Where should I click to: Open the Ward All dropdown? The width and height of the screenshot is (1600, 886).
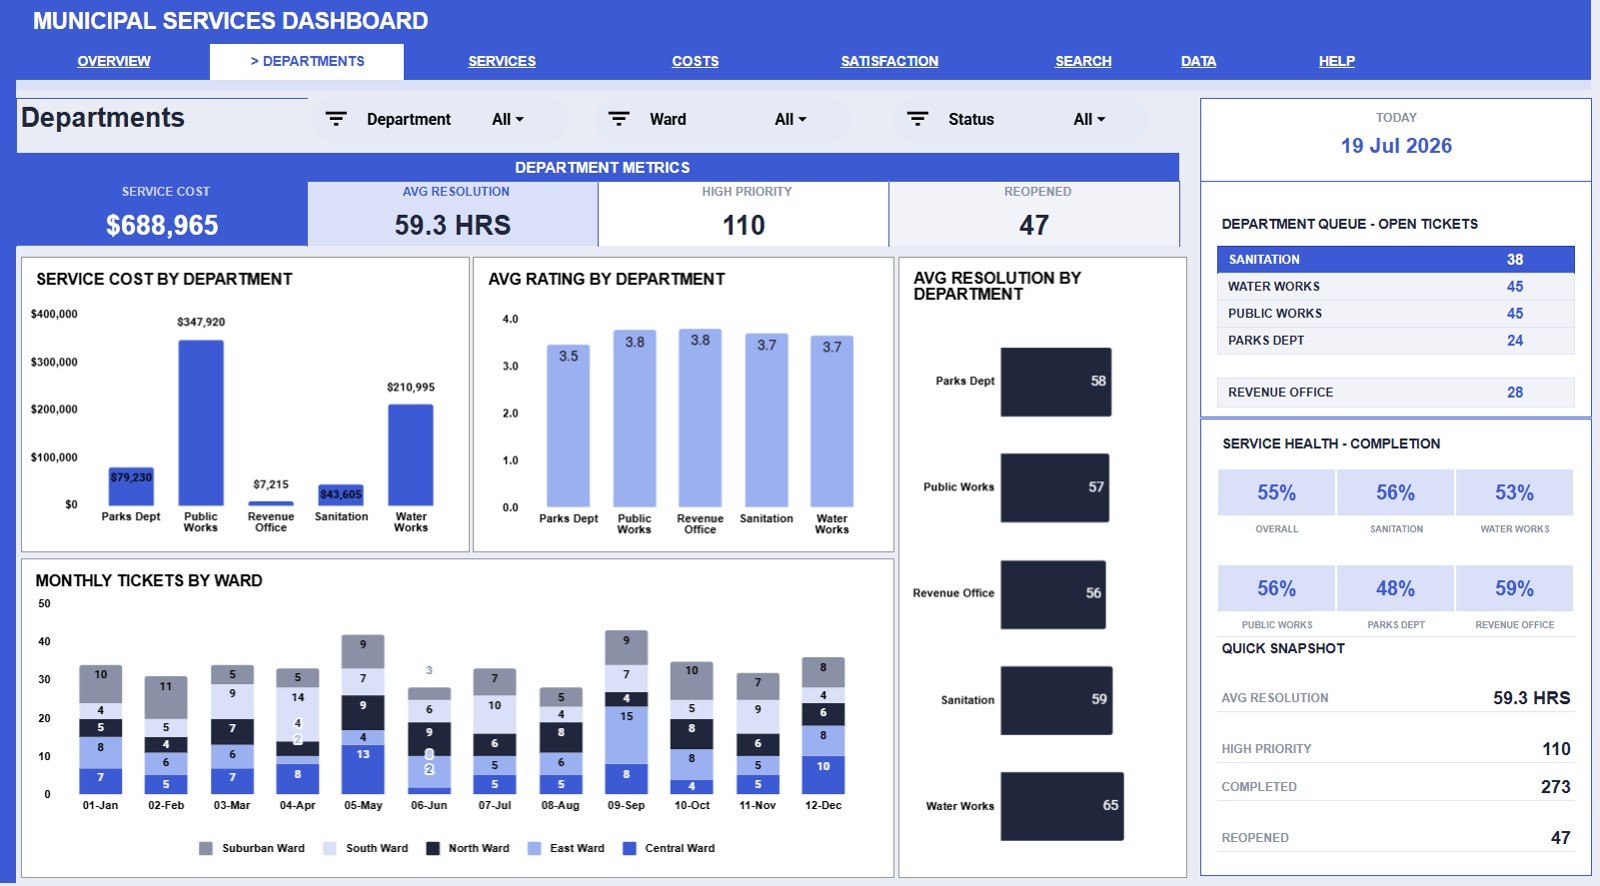pyautogui.click(x=790, y=120)
